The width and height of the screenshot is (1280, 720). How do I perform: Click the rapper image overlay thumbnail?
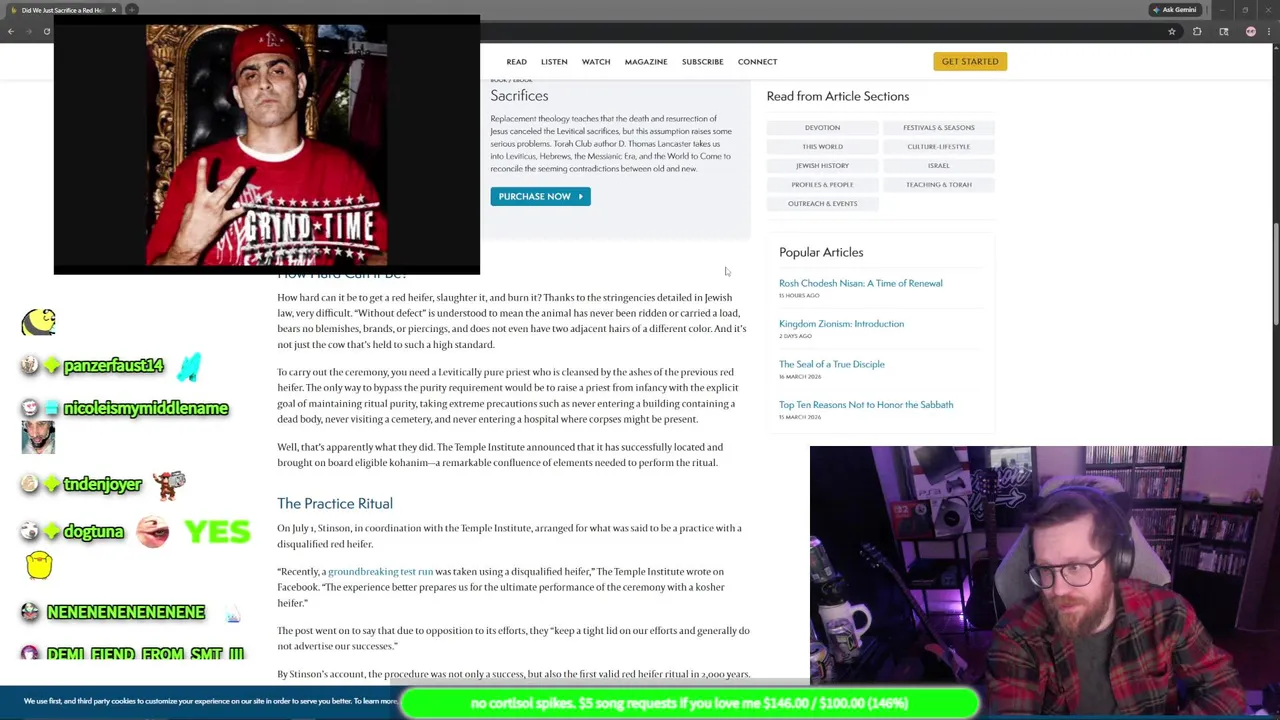266,145
